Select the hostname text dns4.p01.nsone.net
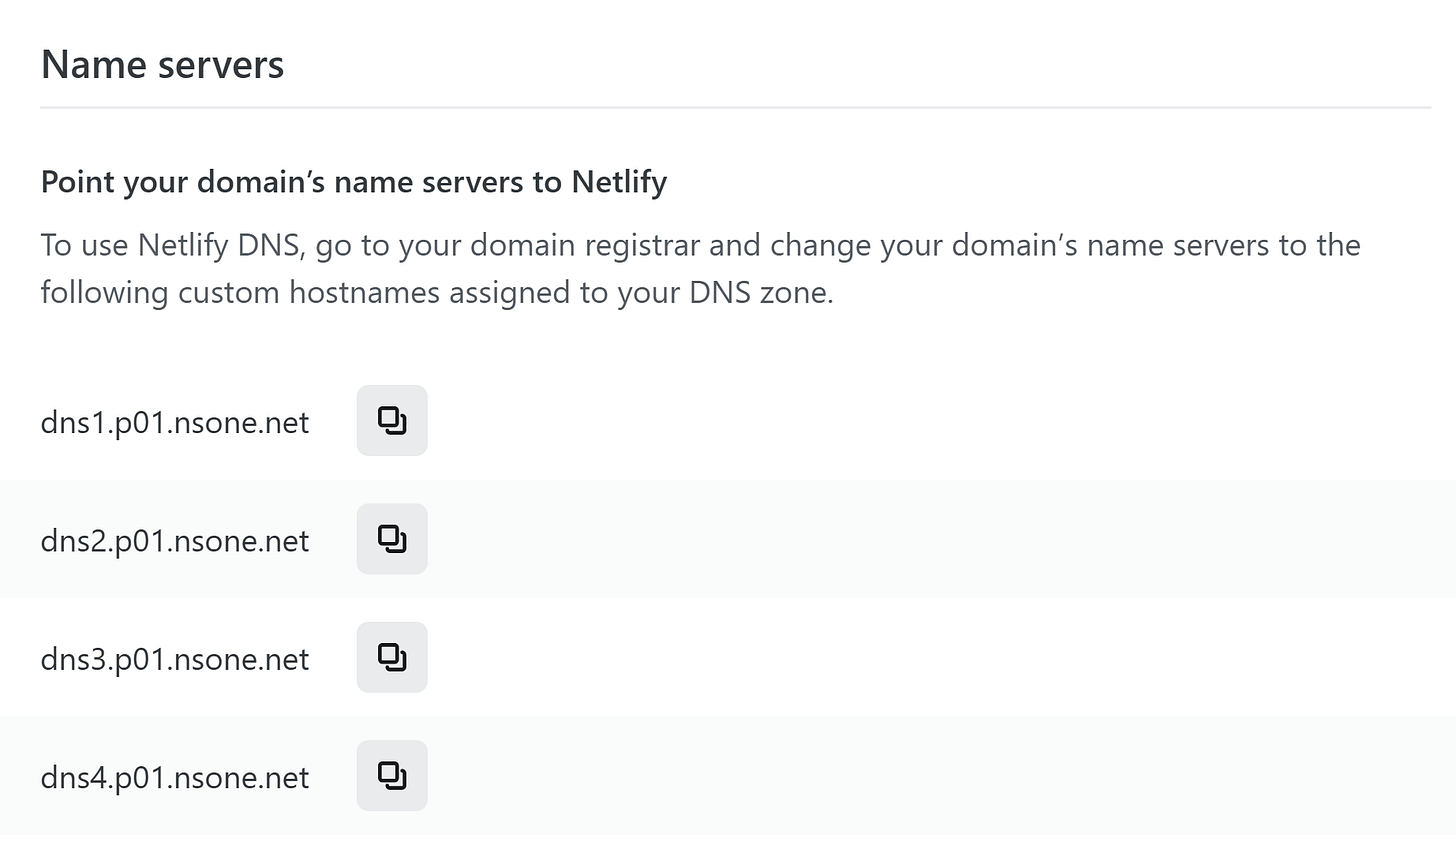Image resolution: width=1456 pixels, height=856 pixels. tap(175, 777)
